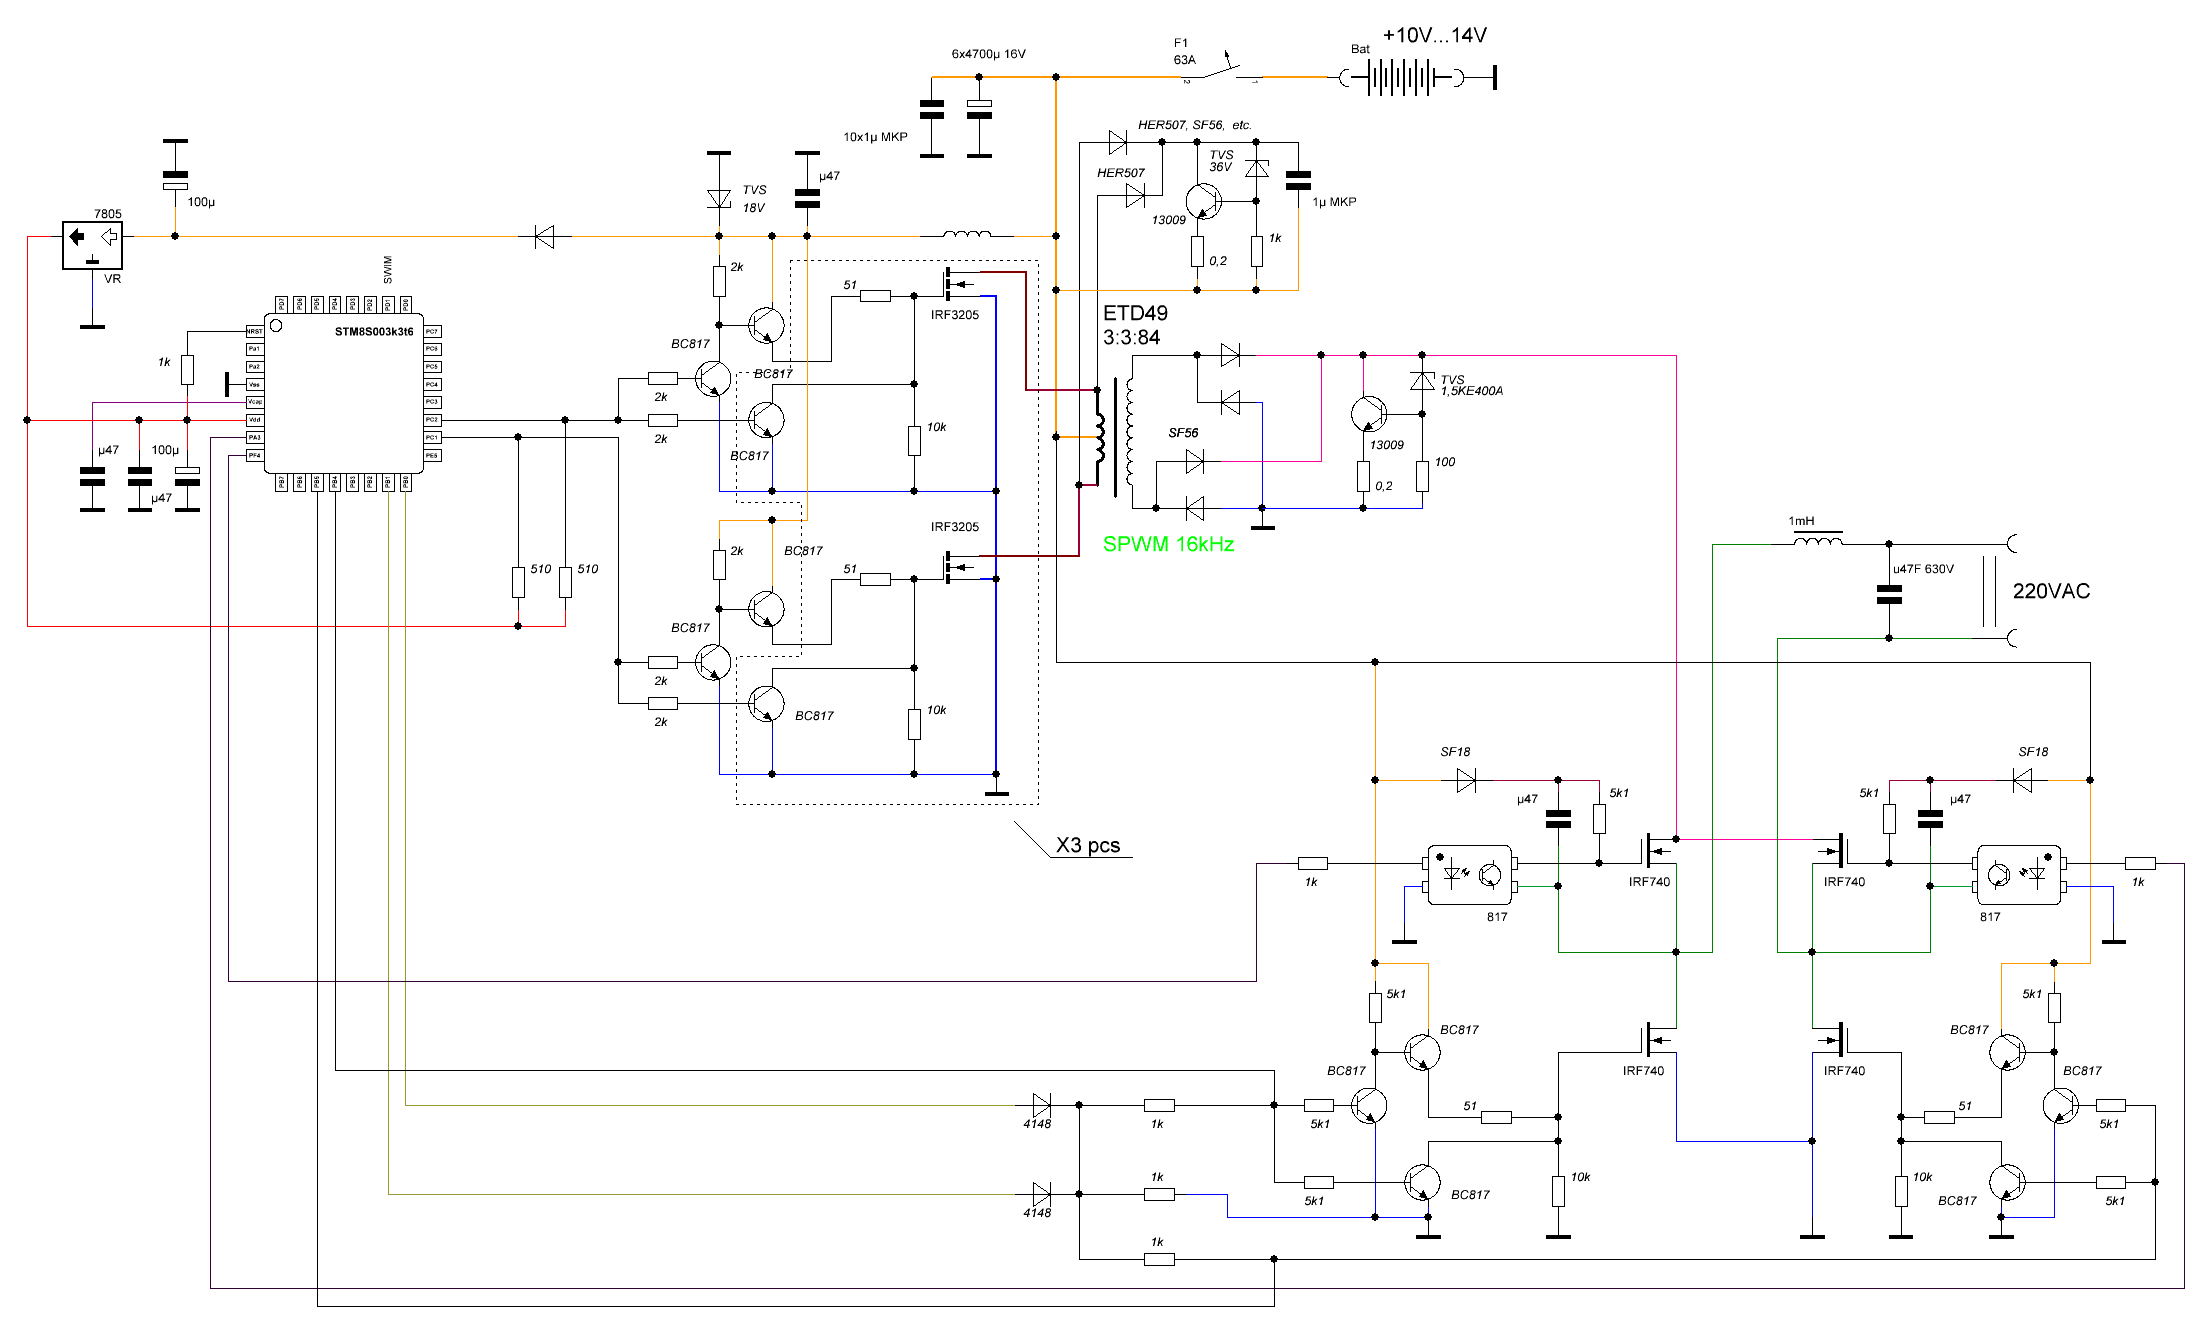Click the SWIM pin label above chip
This screenshot has height=1329, width=2206.
click(388, 269)
